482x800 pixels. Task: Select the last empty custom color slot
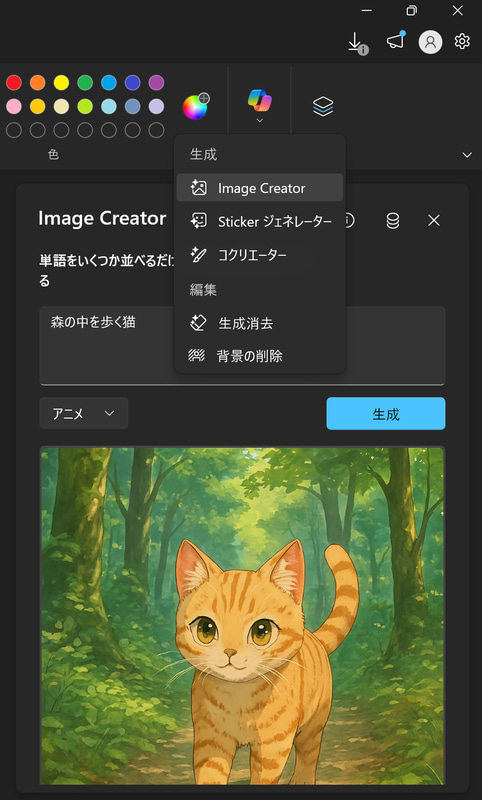[x=156, y=130]
